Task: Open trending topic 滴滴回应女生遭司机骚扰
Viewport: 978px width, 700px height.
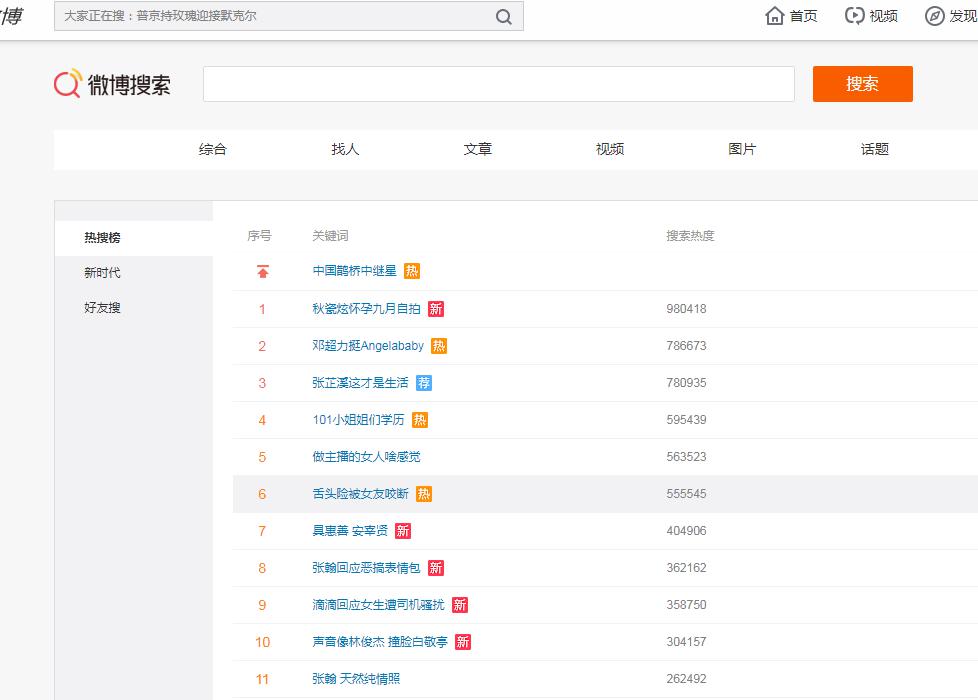Action: pyautogui.click(x=378, y=605)
